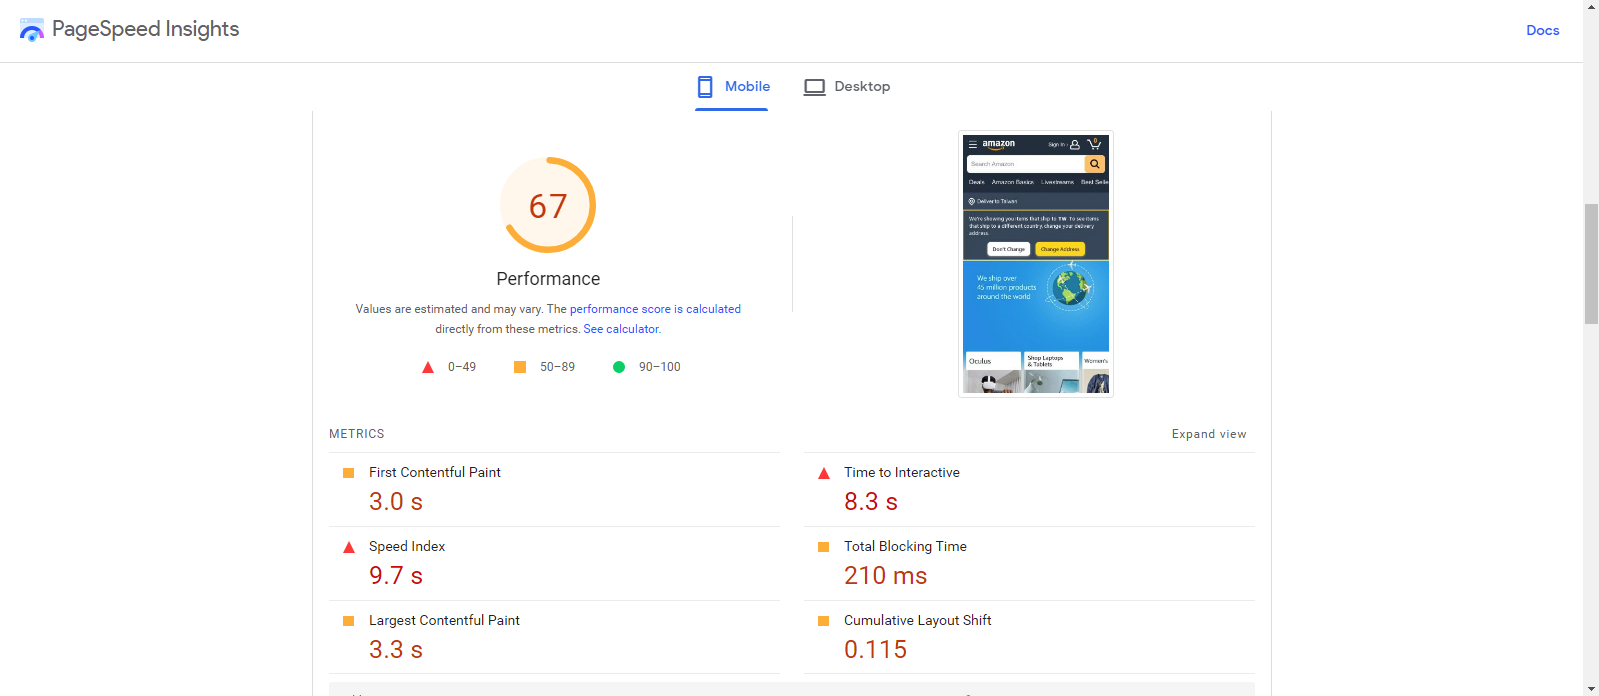Click the 210 ms value
This screenshot has width=1599, height=696.
886,576
